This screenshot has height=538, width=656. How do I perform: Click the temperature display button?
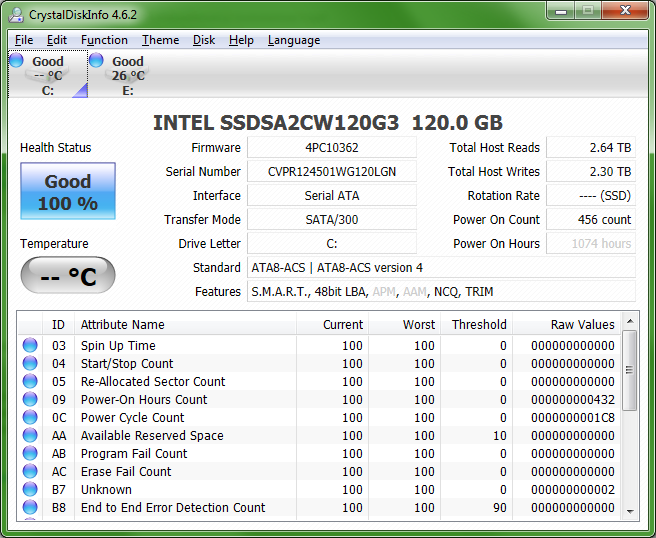[68, 275]
